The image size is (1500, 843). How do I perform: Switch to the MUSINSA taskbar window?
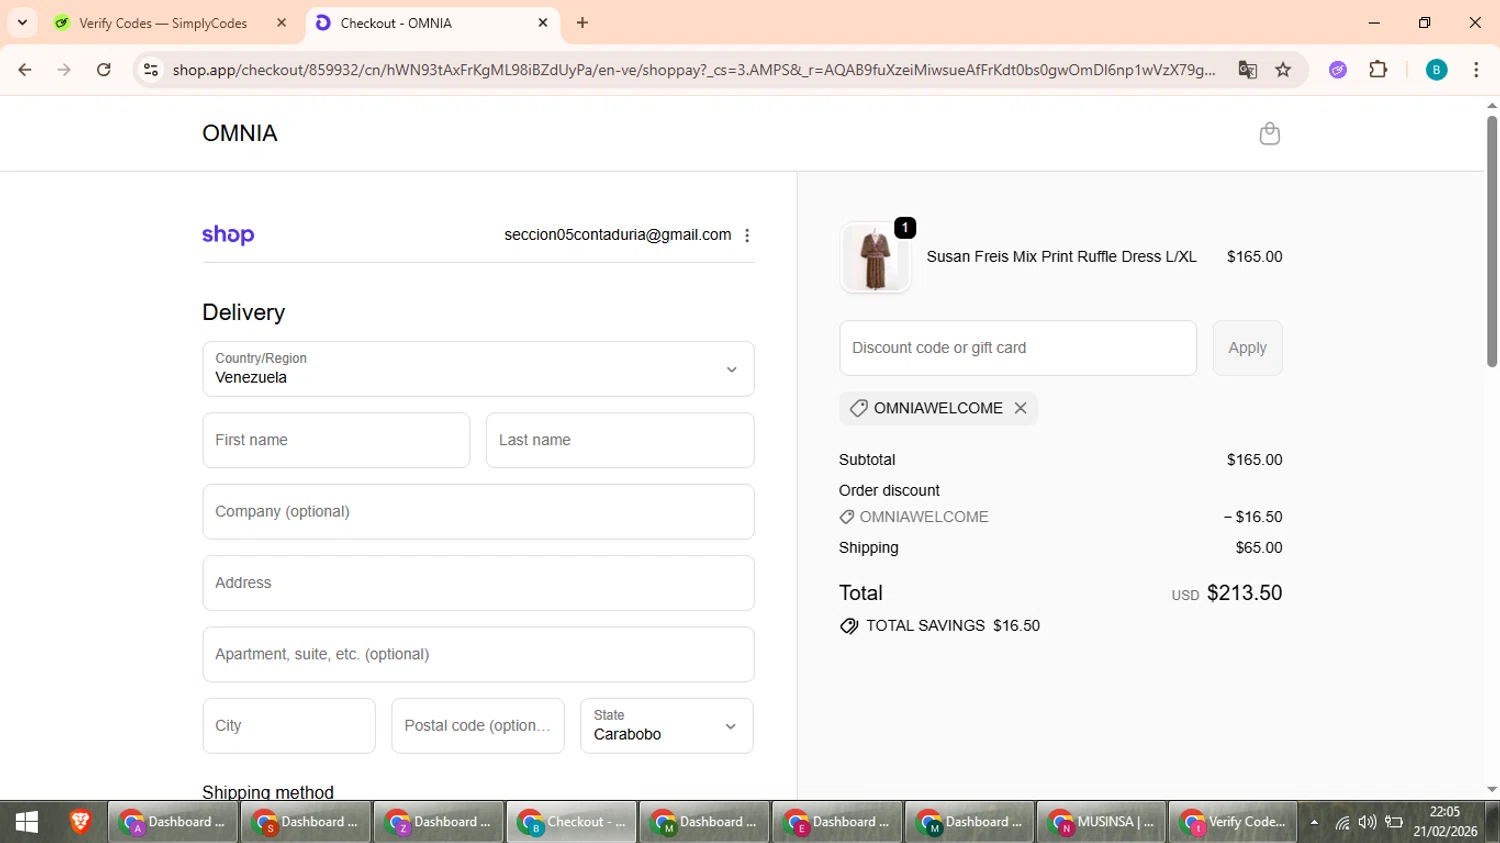click(x=1101, y=822)
